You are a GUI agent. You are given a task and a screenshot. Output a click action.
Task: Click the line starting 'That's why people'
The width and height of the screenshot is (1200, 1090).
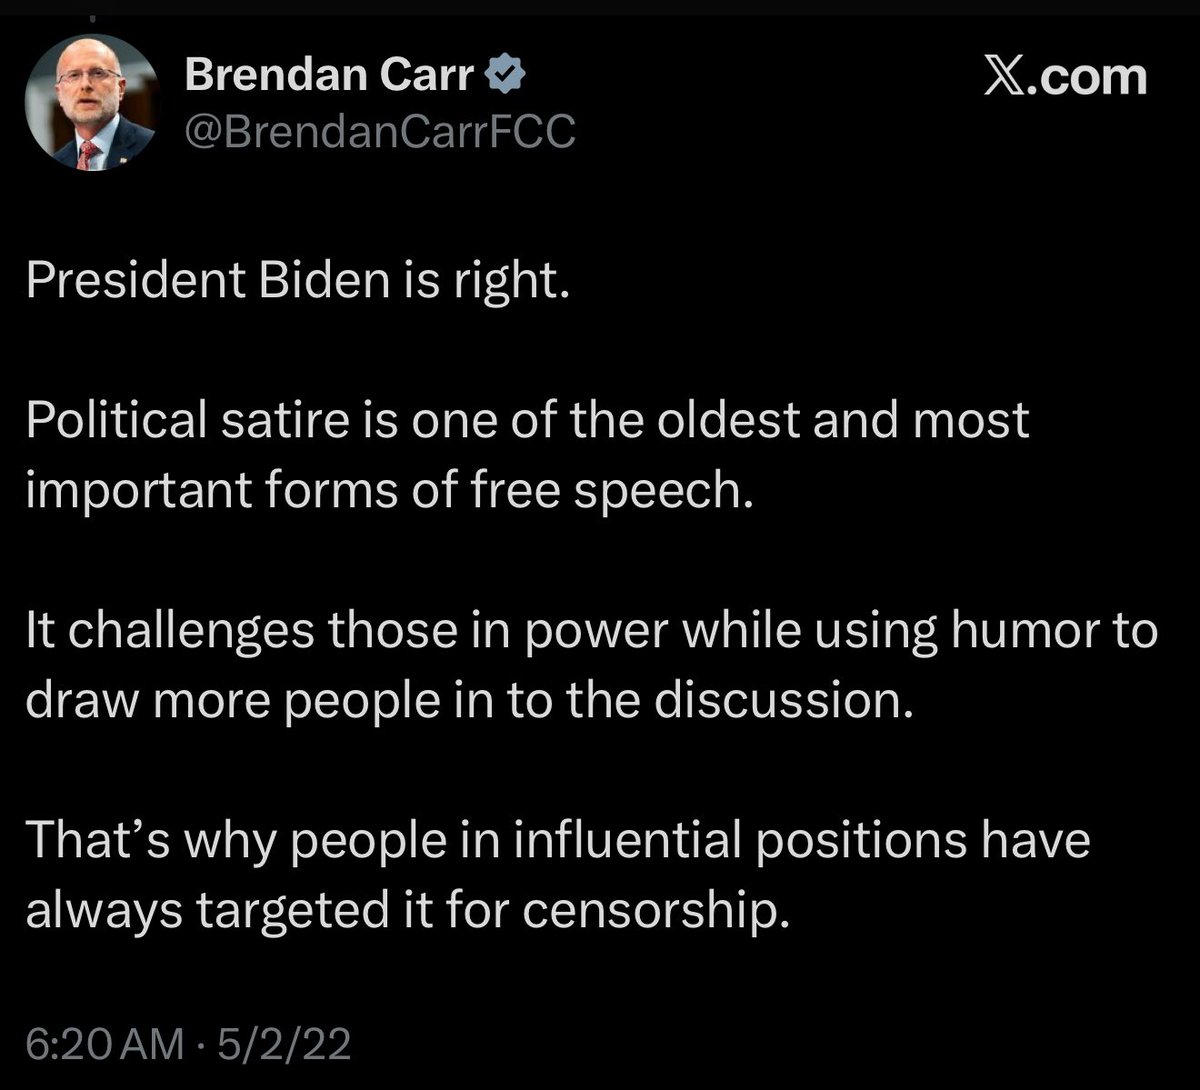coord(557,841)
